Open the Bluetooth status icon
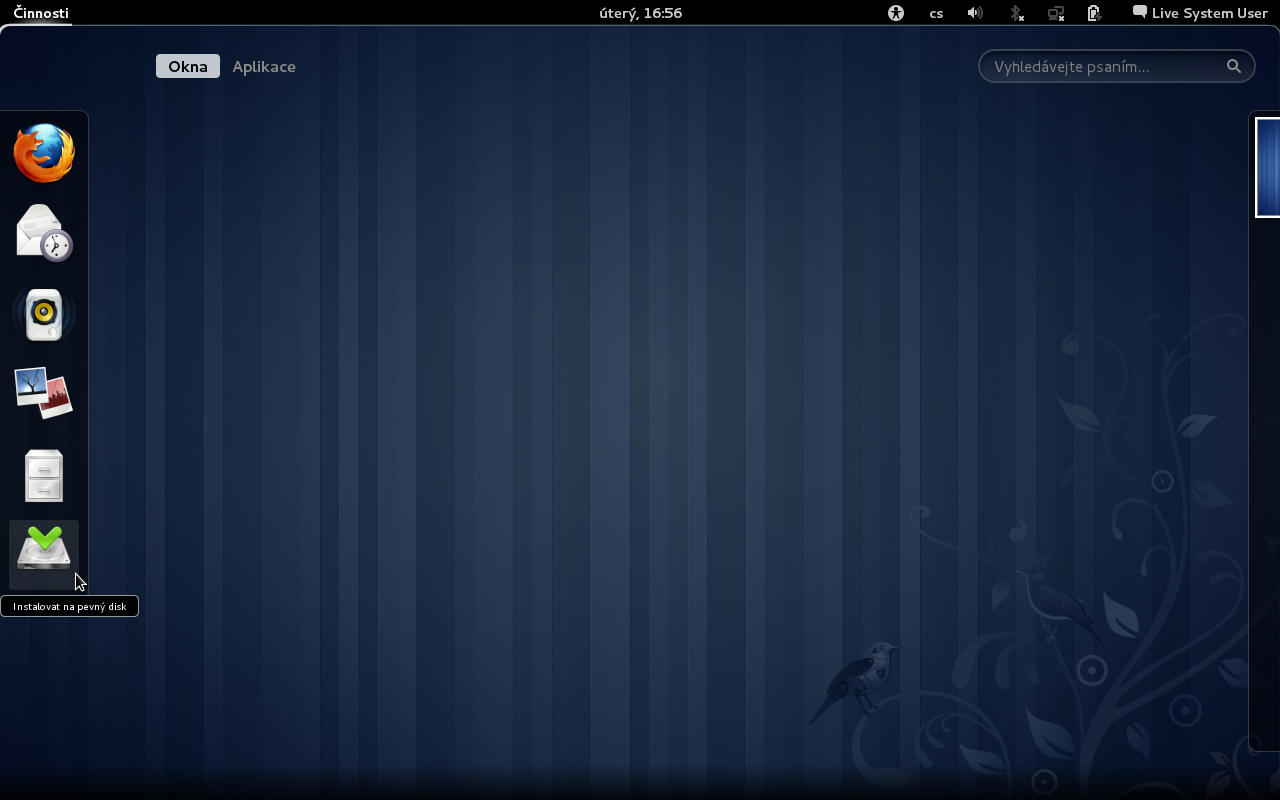Viewport: 1280px width, 800px height. point(1016,13)
